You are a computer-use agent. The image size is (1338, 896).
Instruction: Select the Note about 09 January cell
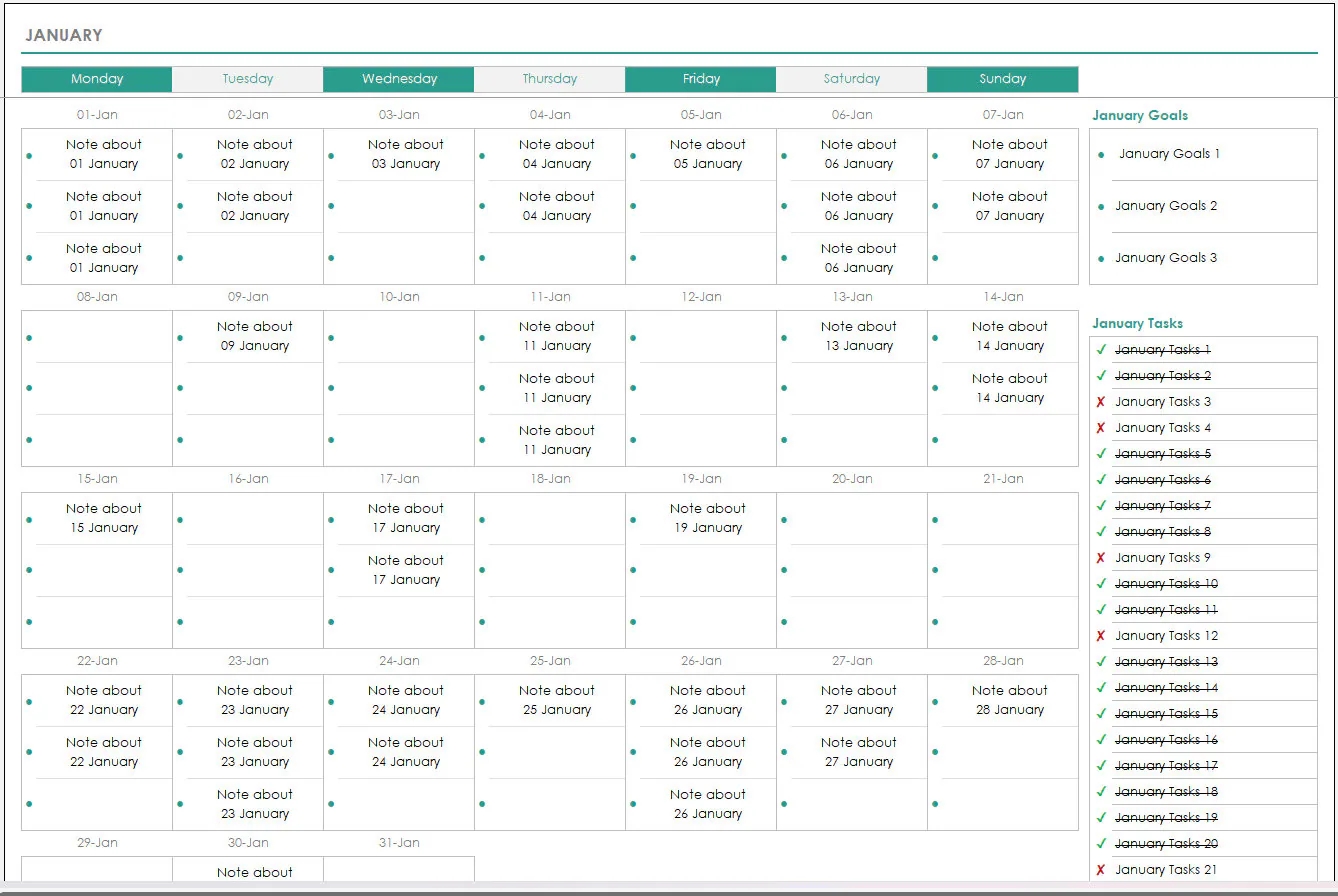pyautogui.click(x=254, y=336)
